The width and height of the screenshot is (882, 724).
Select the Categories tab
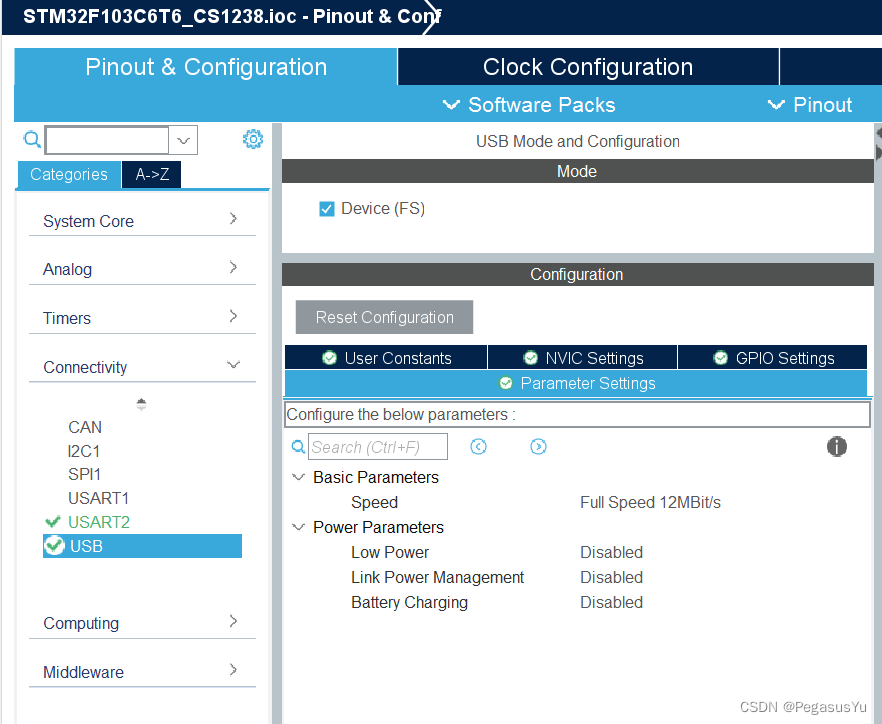click(x=69, y=174)
